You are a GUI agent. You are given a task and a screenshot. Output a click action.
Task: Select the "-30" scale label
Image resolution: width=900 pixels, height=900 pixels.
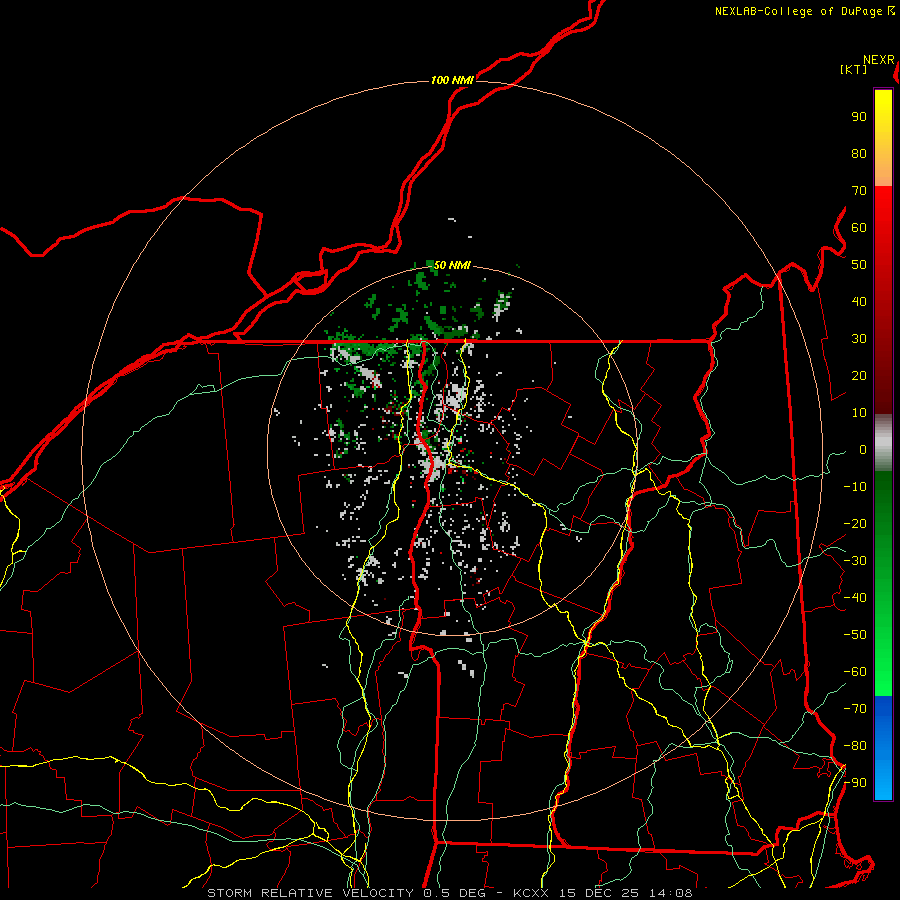tap(855, 561)
